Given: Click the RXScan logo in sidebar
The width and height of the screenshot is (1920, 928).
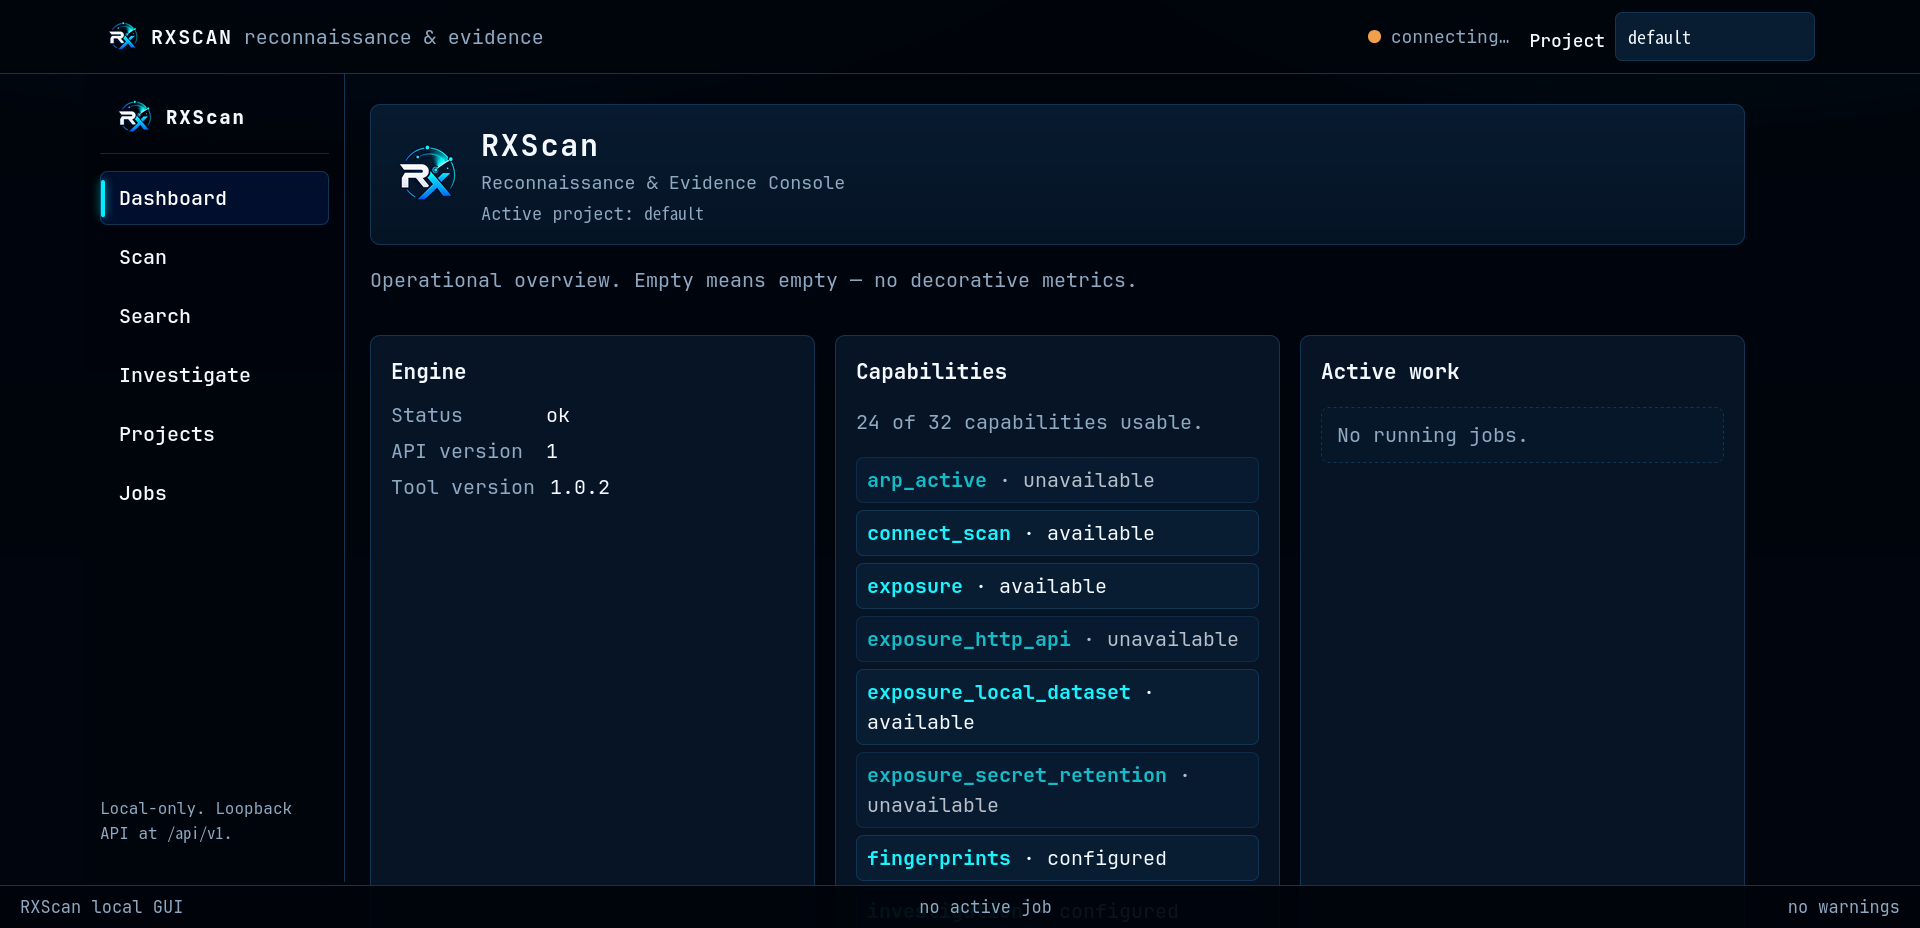Looking at the screenshot, I should click(x=135, y=117).
